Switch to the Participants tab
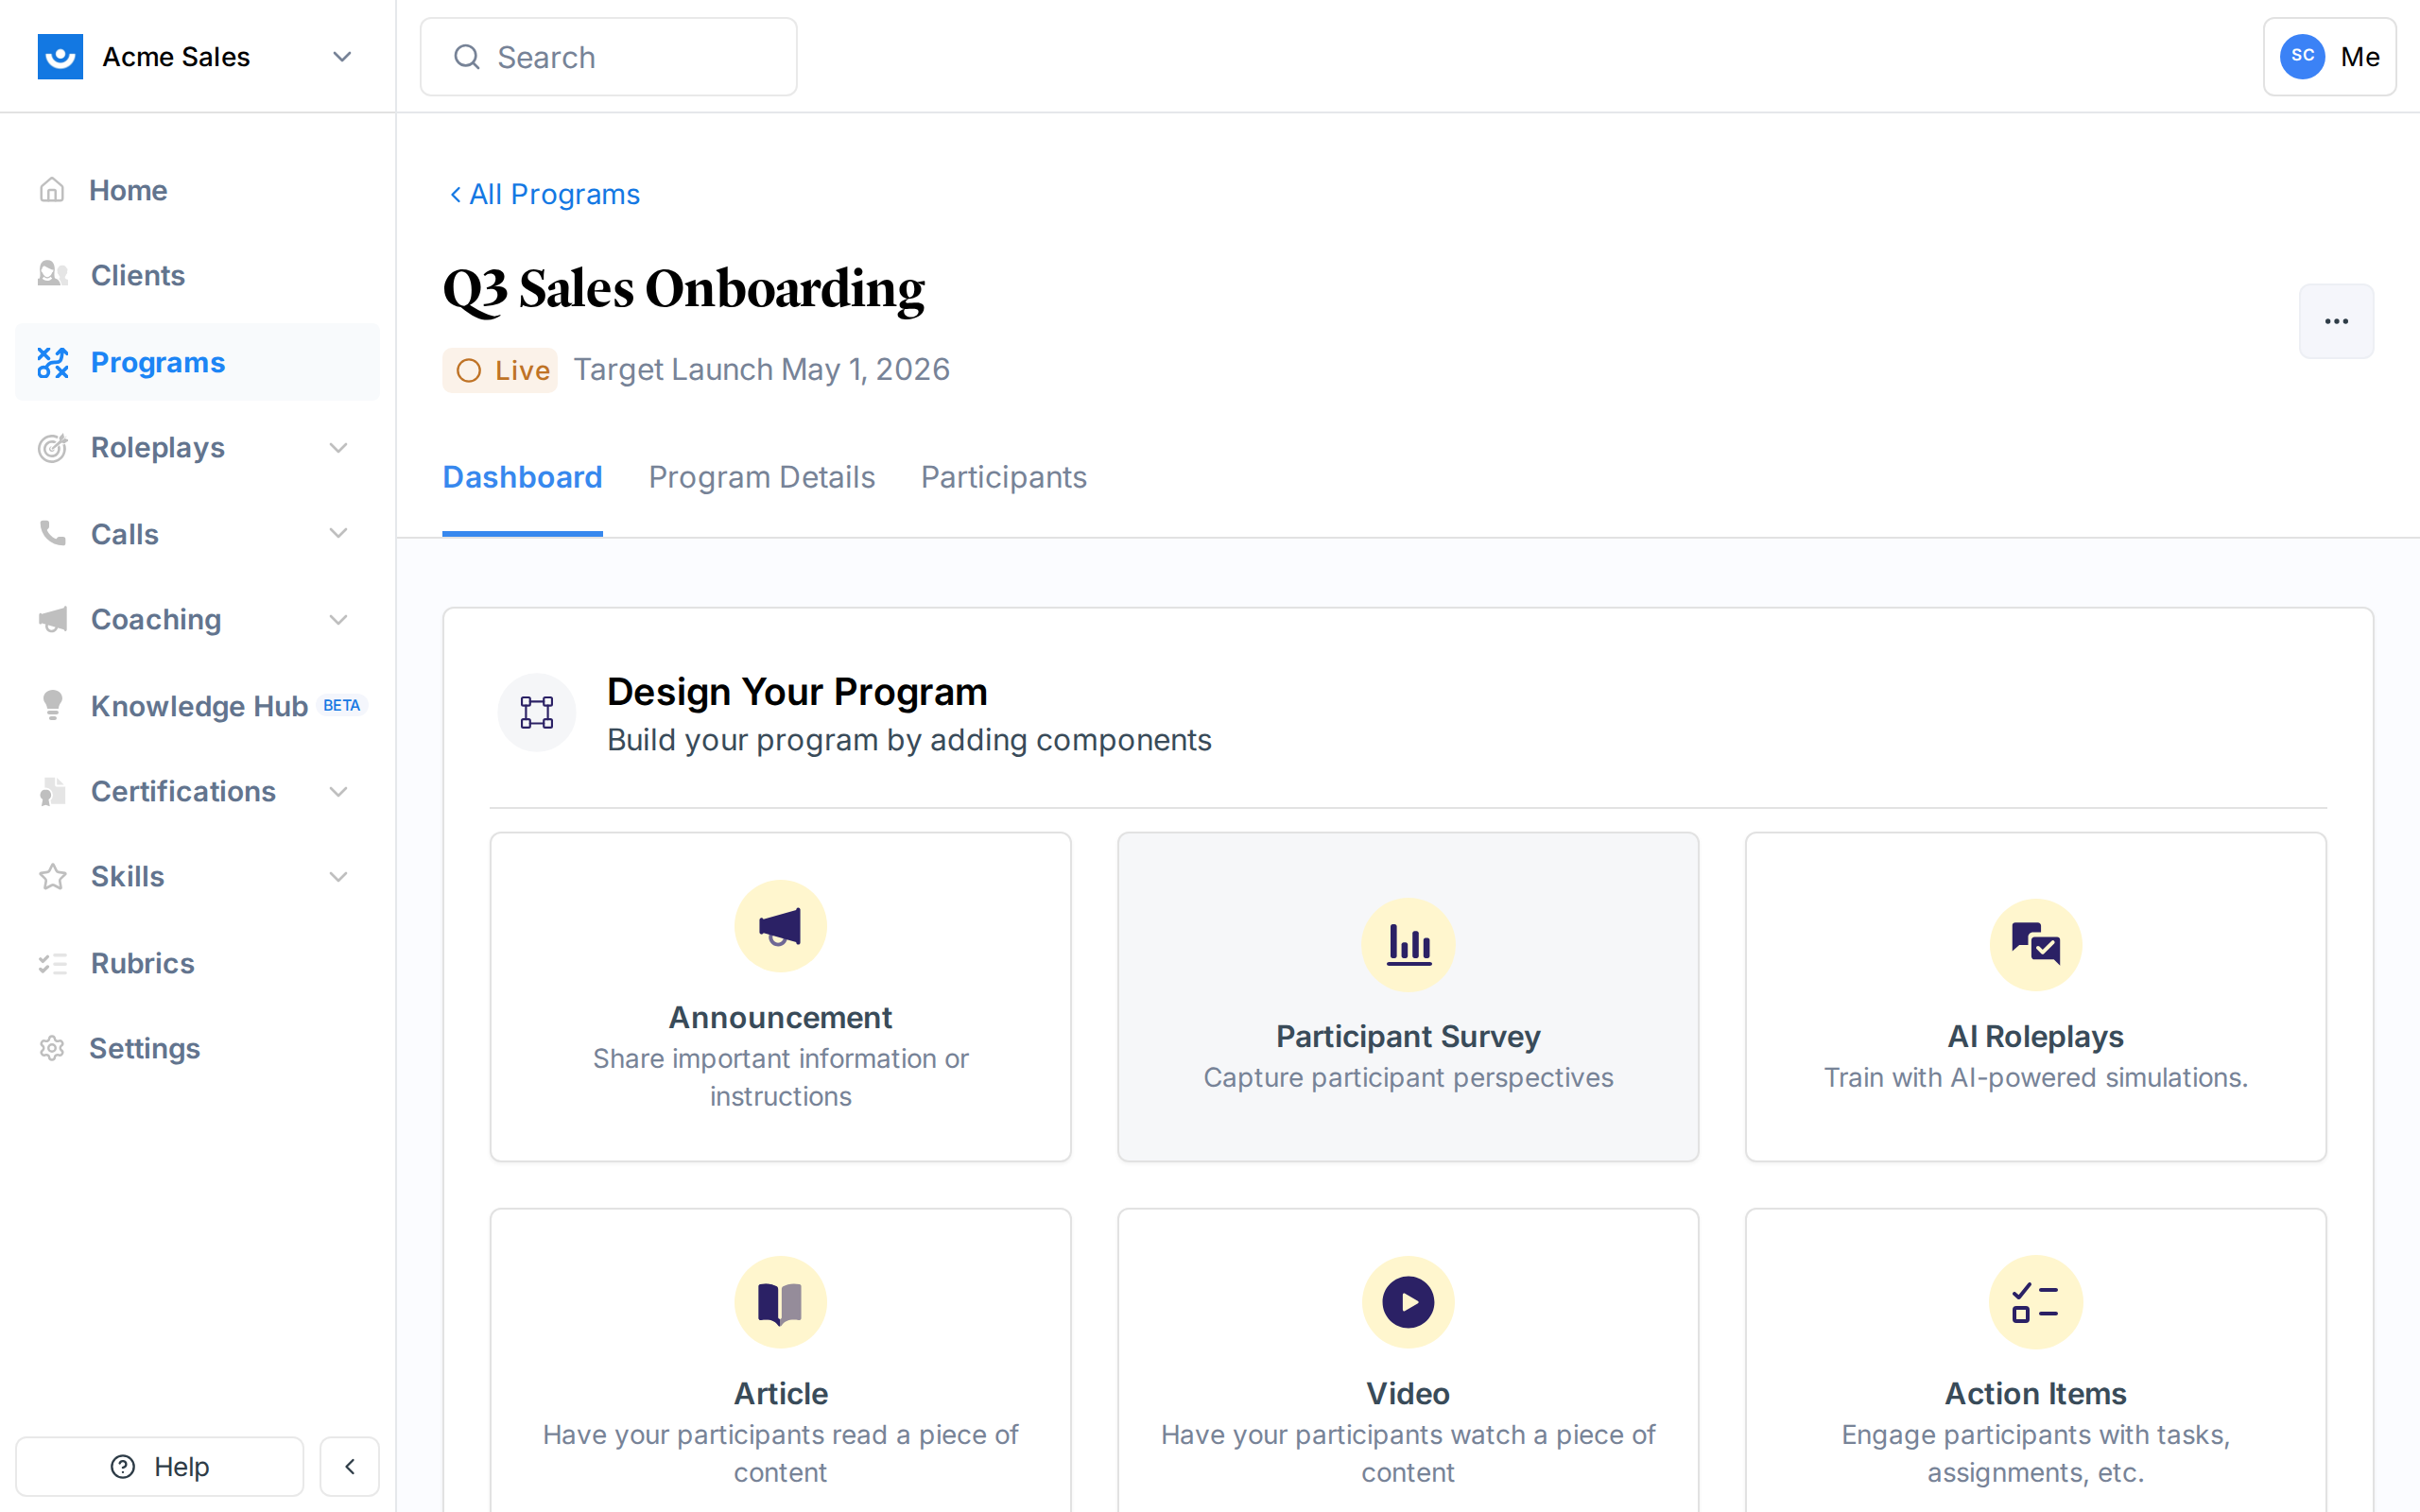The height and width of the screenshot is (1512, 2420). 1003,477
